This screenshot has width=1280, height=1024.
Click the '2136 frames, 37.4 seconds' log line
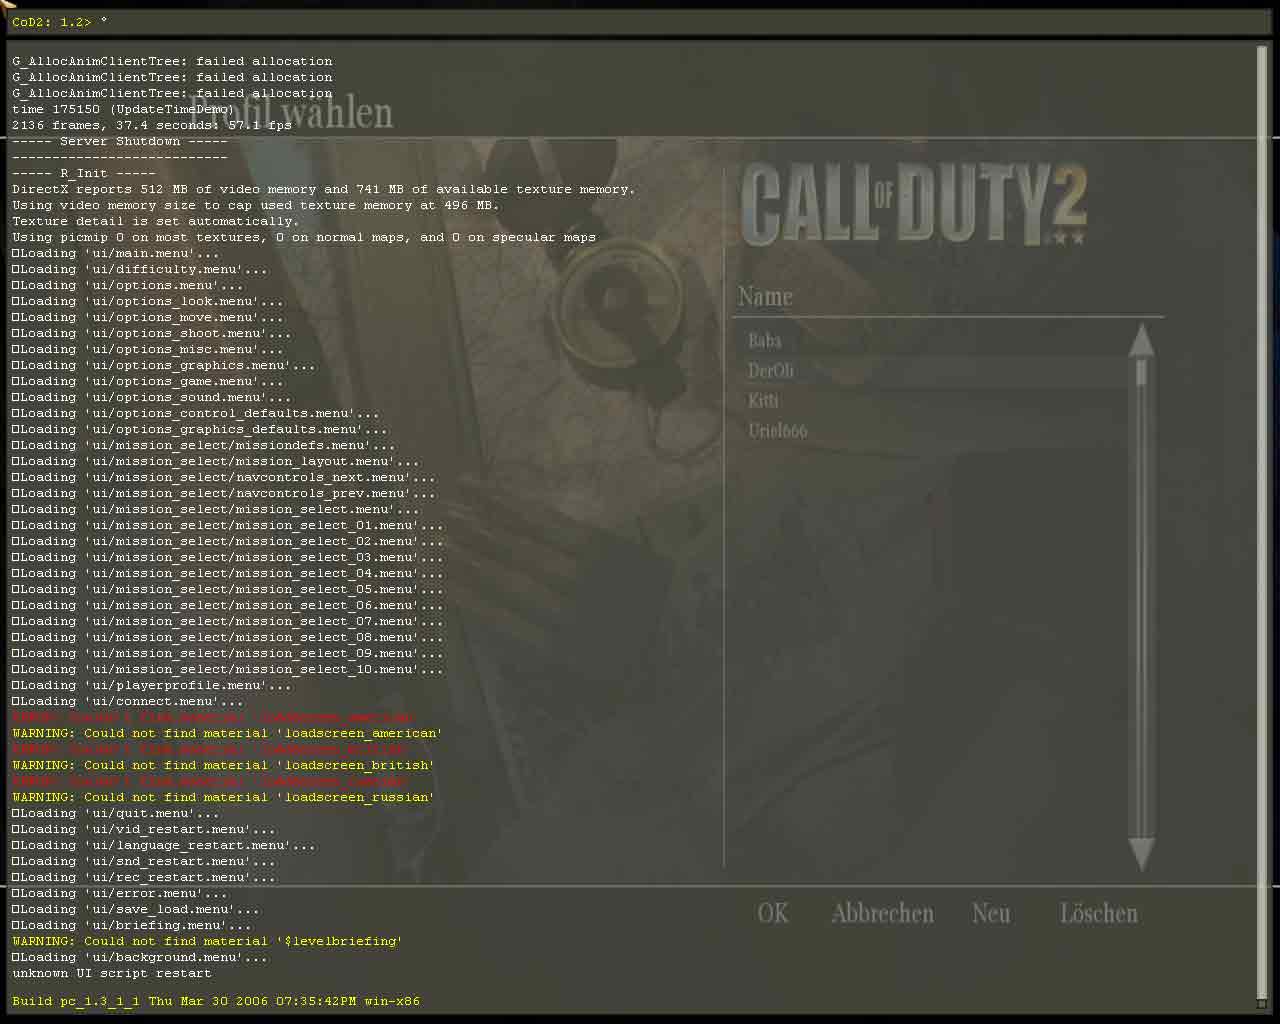pos(152,125)
